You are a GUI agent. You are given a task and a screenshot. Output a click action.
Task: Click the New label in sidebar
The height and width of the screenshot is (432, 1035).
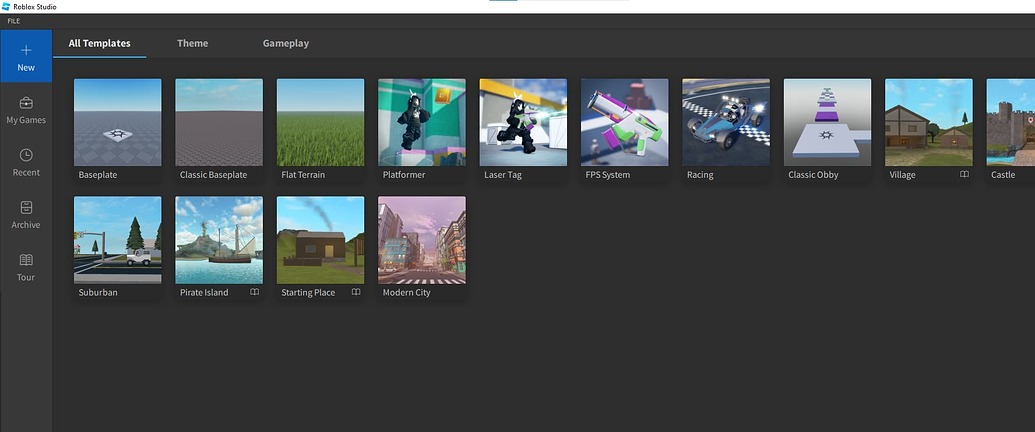coord(26,67)
